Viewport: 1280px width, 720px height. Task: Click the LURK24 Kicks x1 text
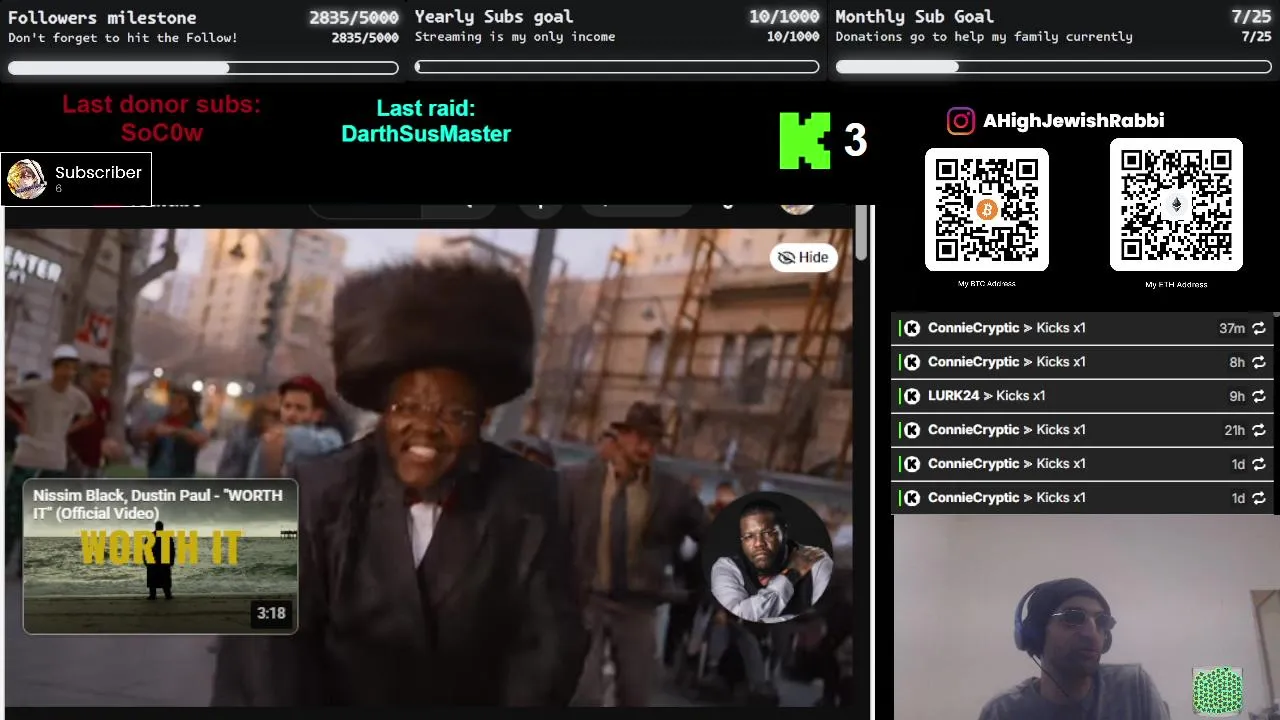pyautogui.click(x=986, y=396)
